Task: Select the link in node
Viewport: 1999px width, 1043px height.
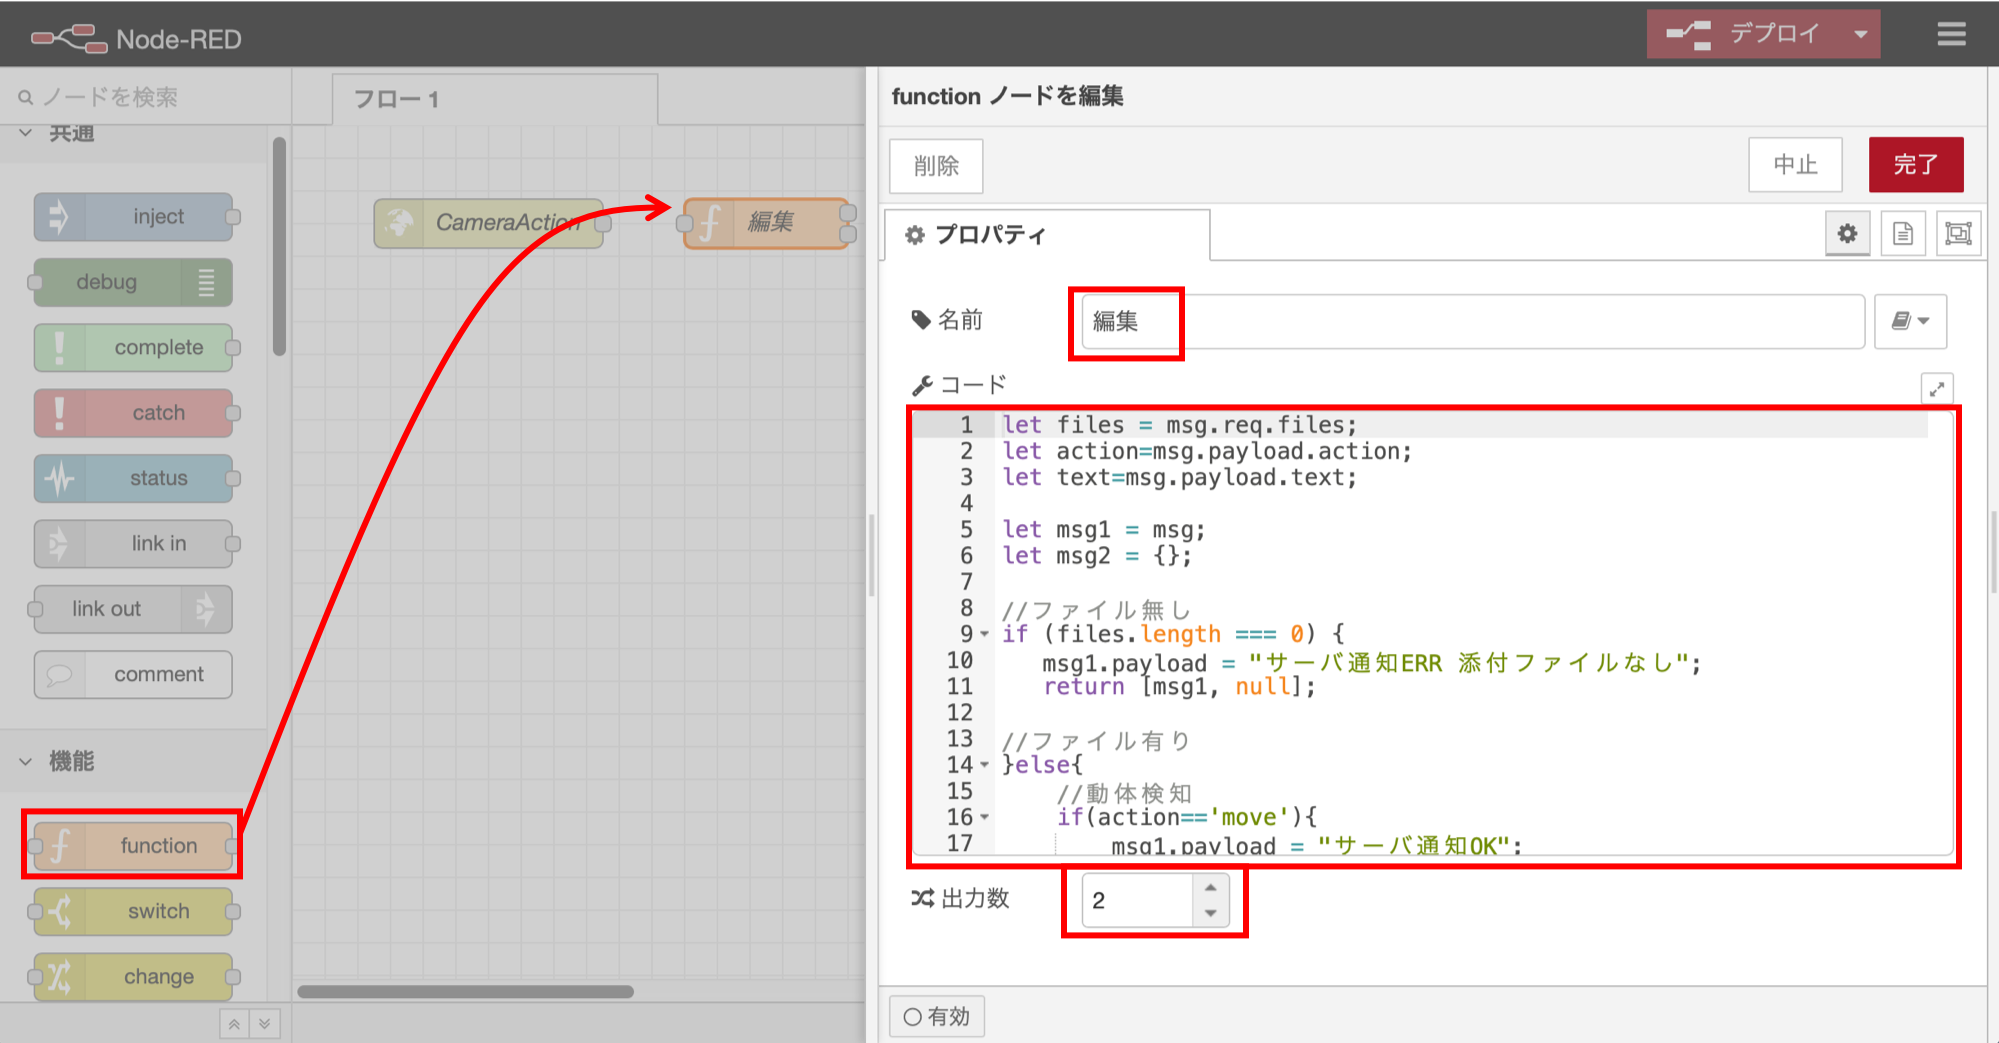Action: pyautogui.click(x=134, y=543)
